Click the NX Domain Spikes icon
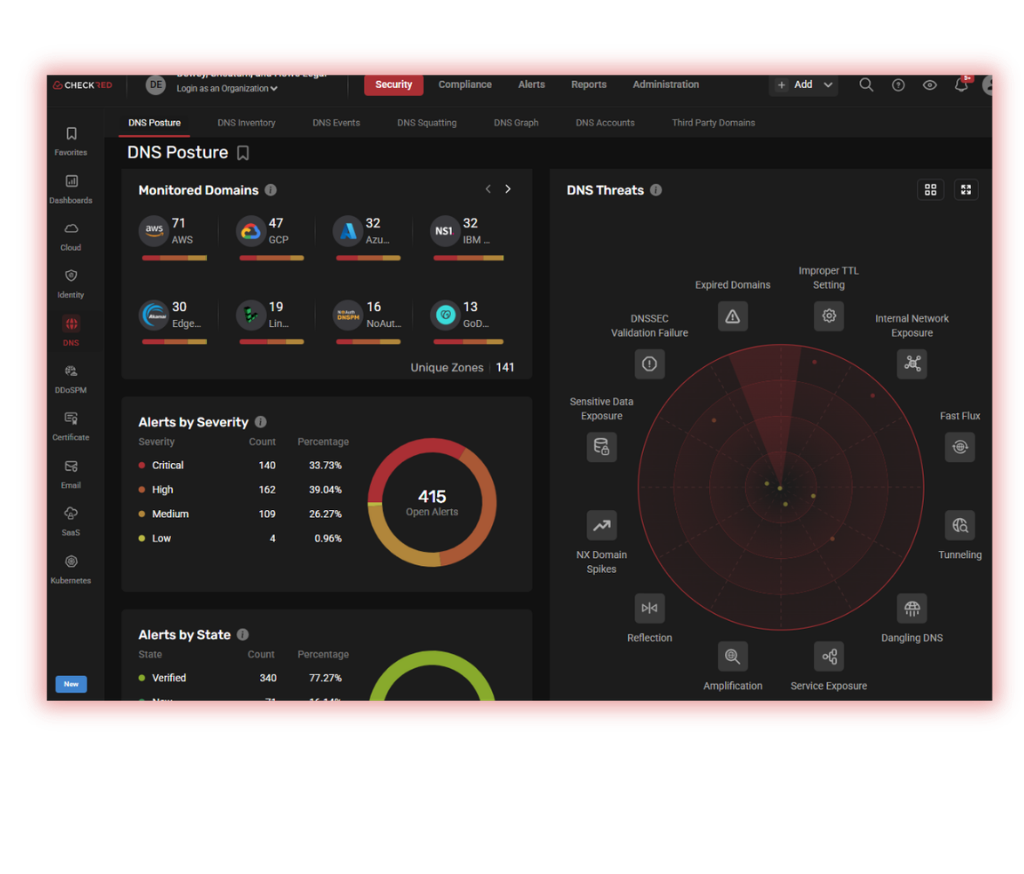Viewport: 1024px width, 874px height. 601,525
